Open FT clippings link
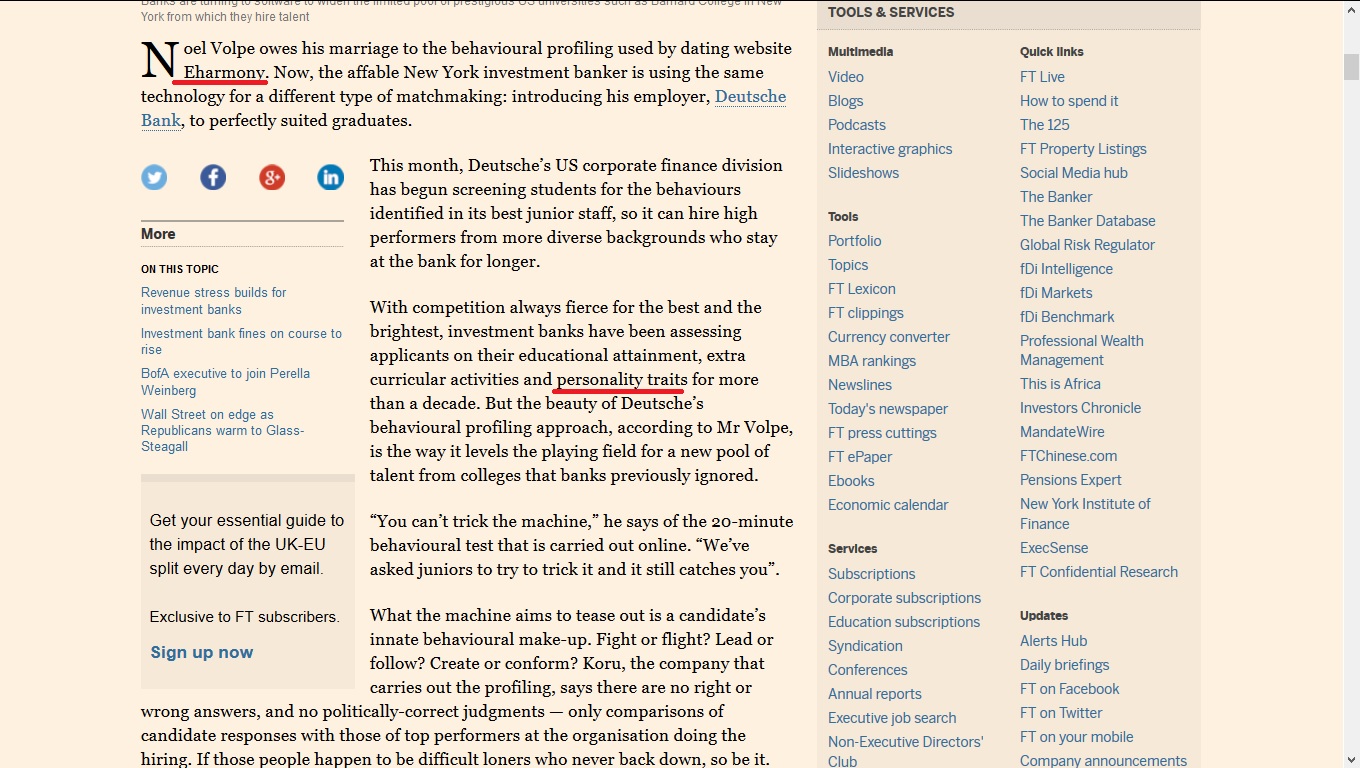Screen dimensions: 1360x768 (866, 313)
